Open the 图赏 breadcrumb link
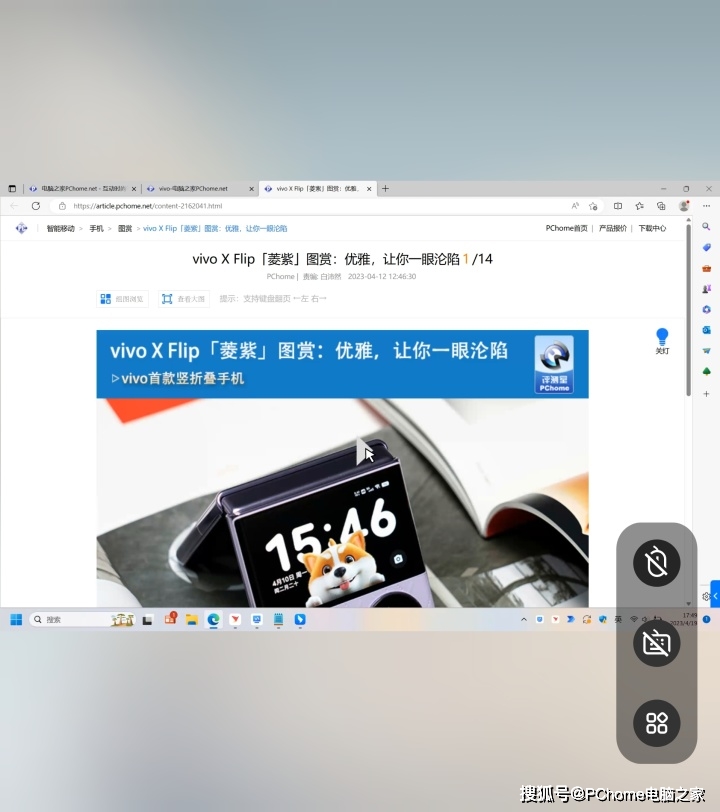Screen dimensions: 720x812 [125, 228]
